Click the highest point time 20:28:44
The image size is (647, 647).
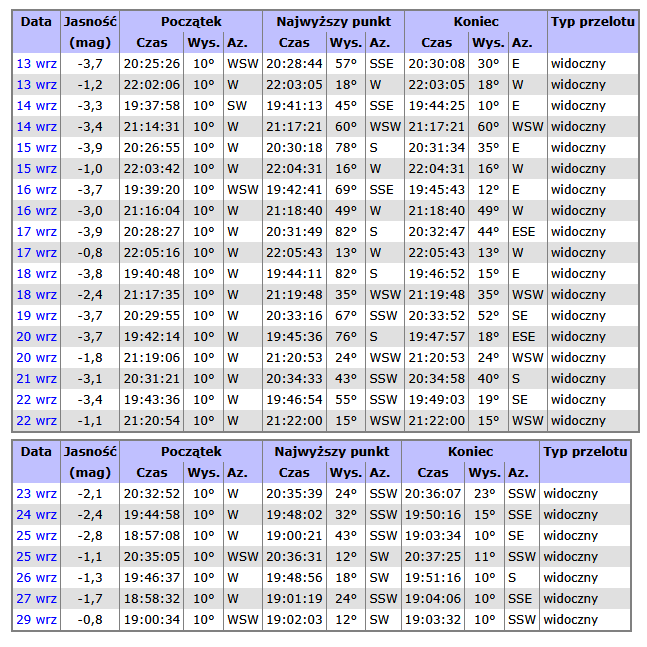[x=294, y=64]
